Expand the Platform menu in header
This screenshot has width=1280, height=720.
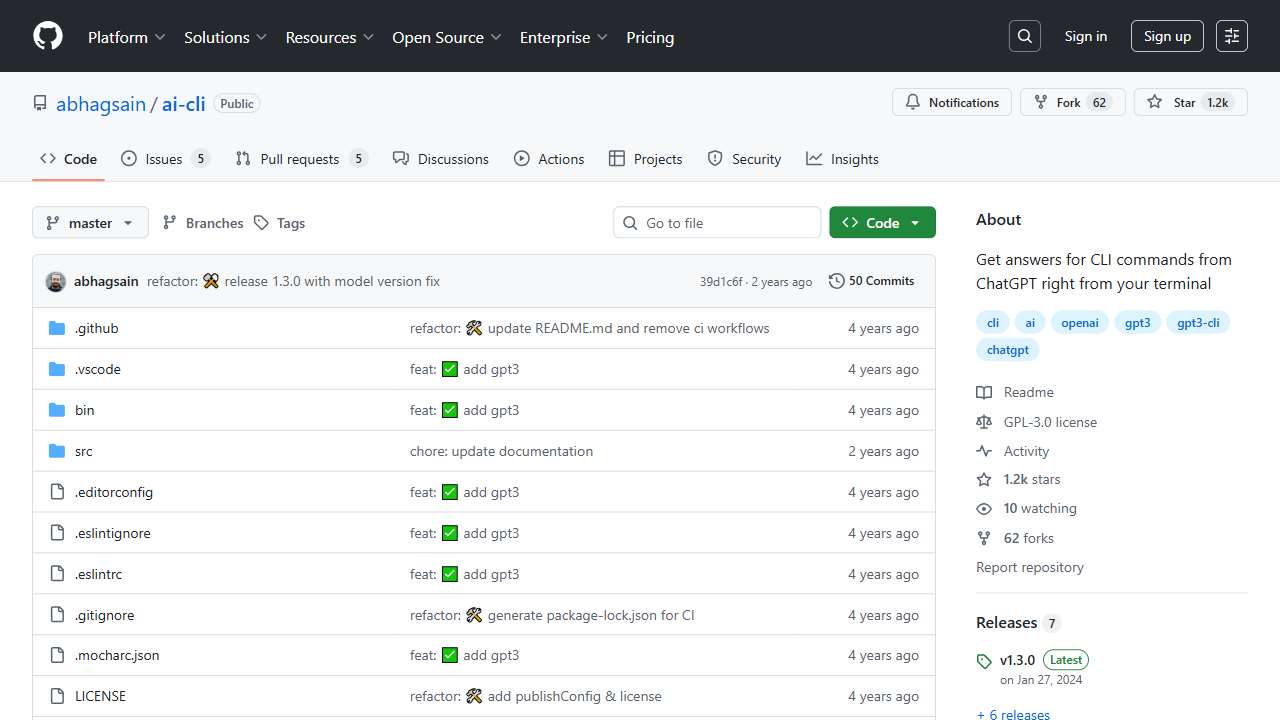[x=126, y=37]
